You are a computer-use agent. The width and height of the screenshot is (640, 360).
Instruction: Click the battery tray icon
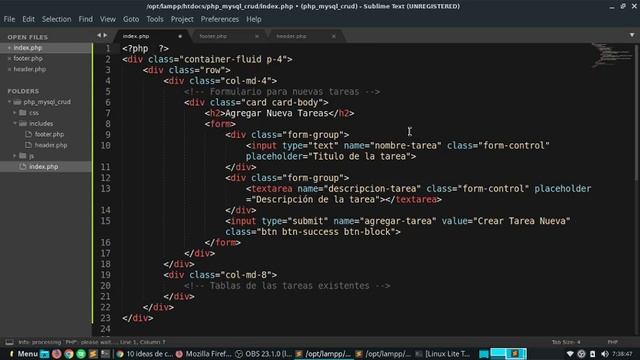[593, 354]
